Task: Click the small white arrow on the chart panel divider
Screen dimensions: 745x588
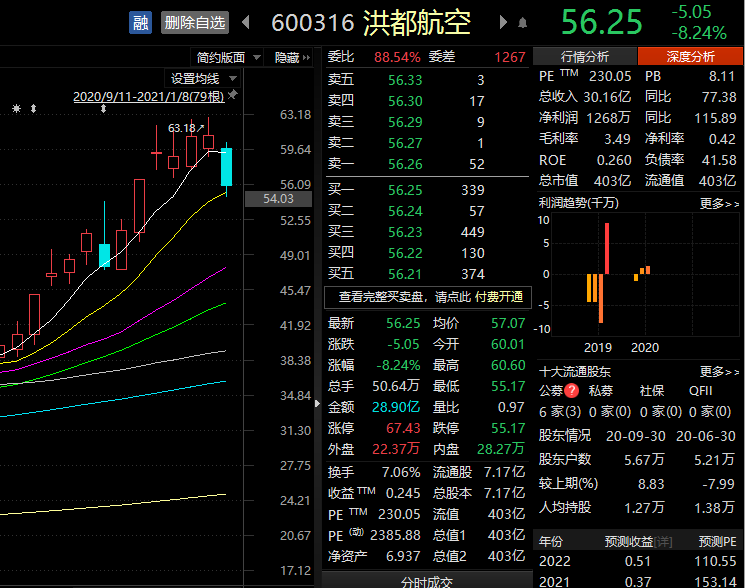Action: [317, 404]
